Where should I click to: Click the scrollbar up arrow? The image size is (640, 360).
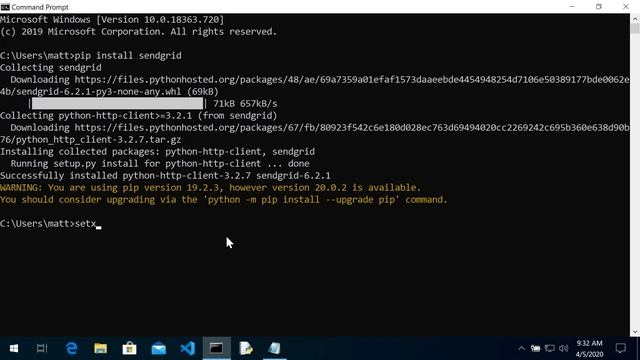pos(635,19)
